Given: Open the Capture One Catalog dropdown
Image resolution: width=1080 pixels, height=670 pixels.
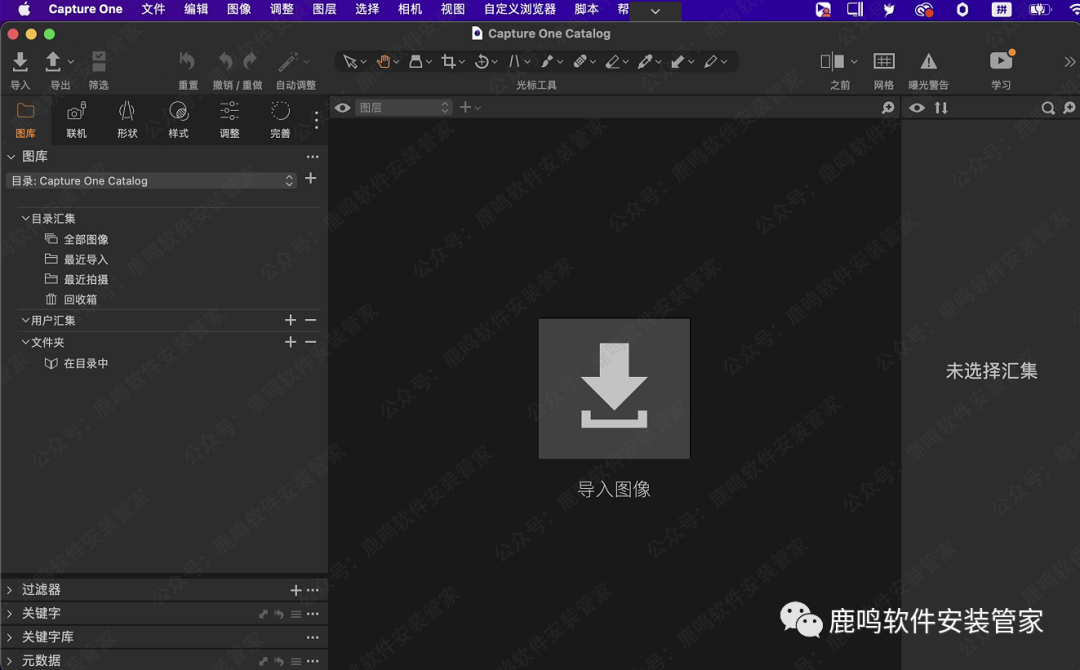Looking at the screenshot, I should [x=152, y=181].
